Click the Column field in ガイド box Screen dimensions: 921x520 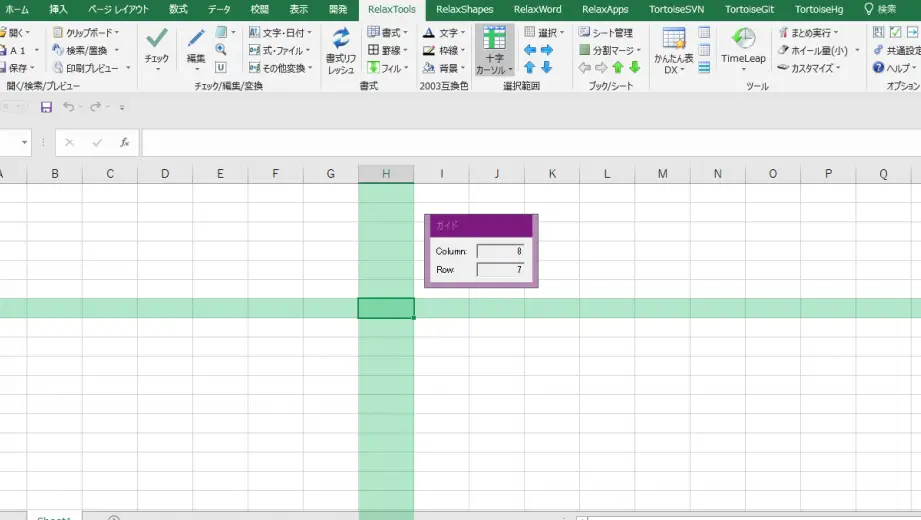click(500, 251)
